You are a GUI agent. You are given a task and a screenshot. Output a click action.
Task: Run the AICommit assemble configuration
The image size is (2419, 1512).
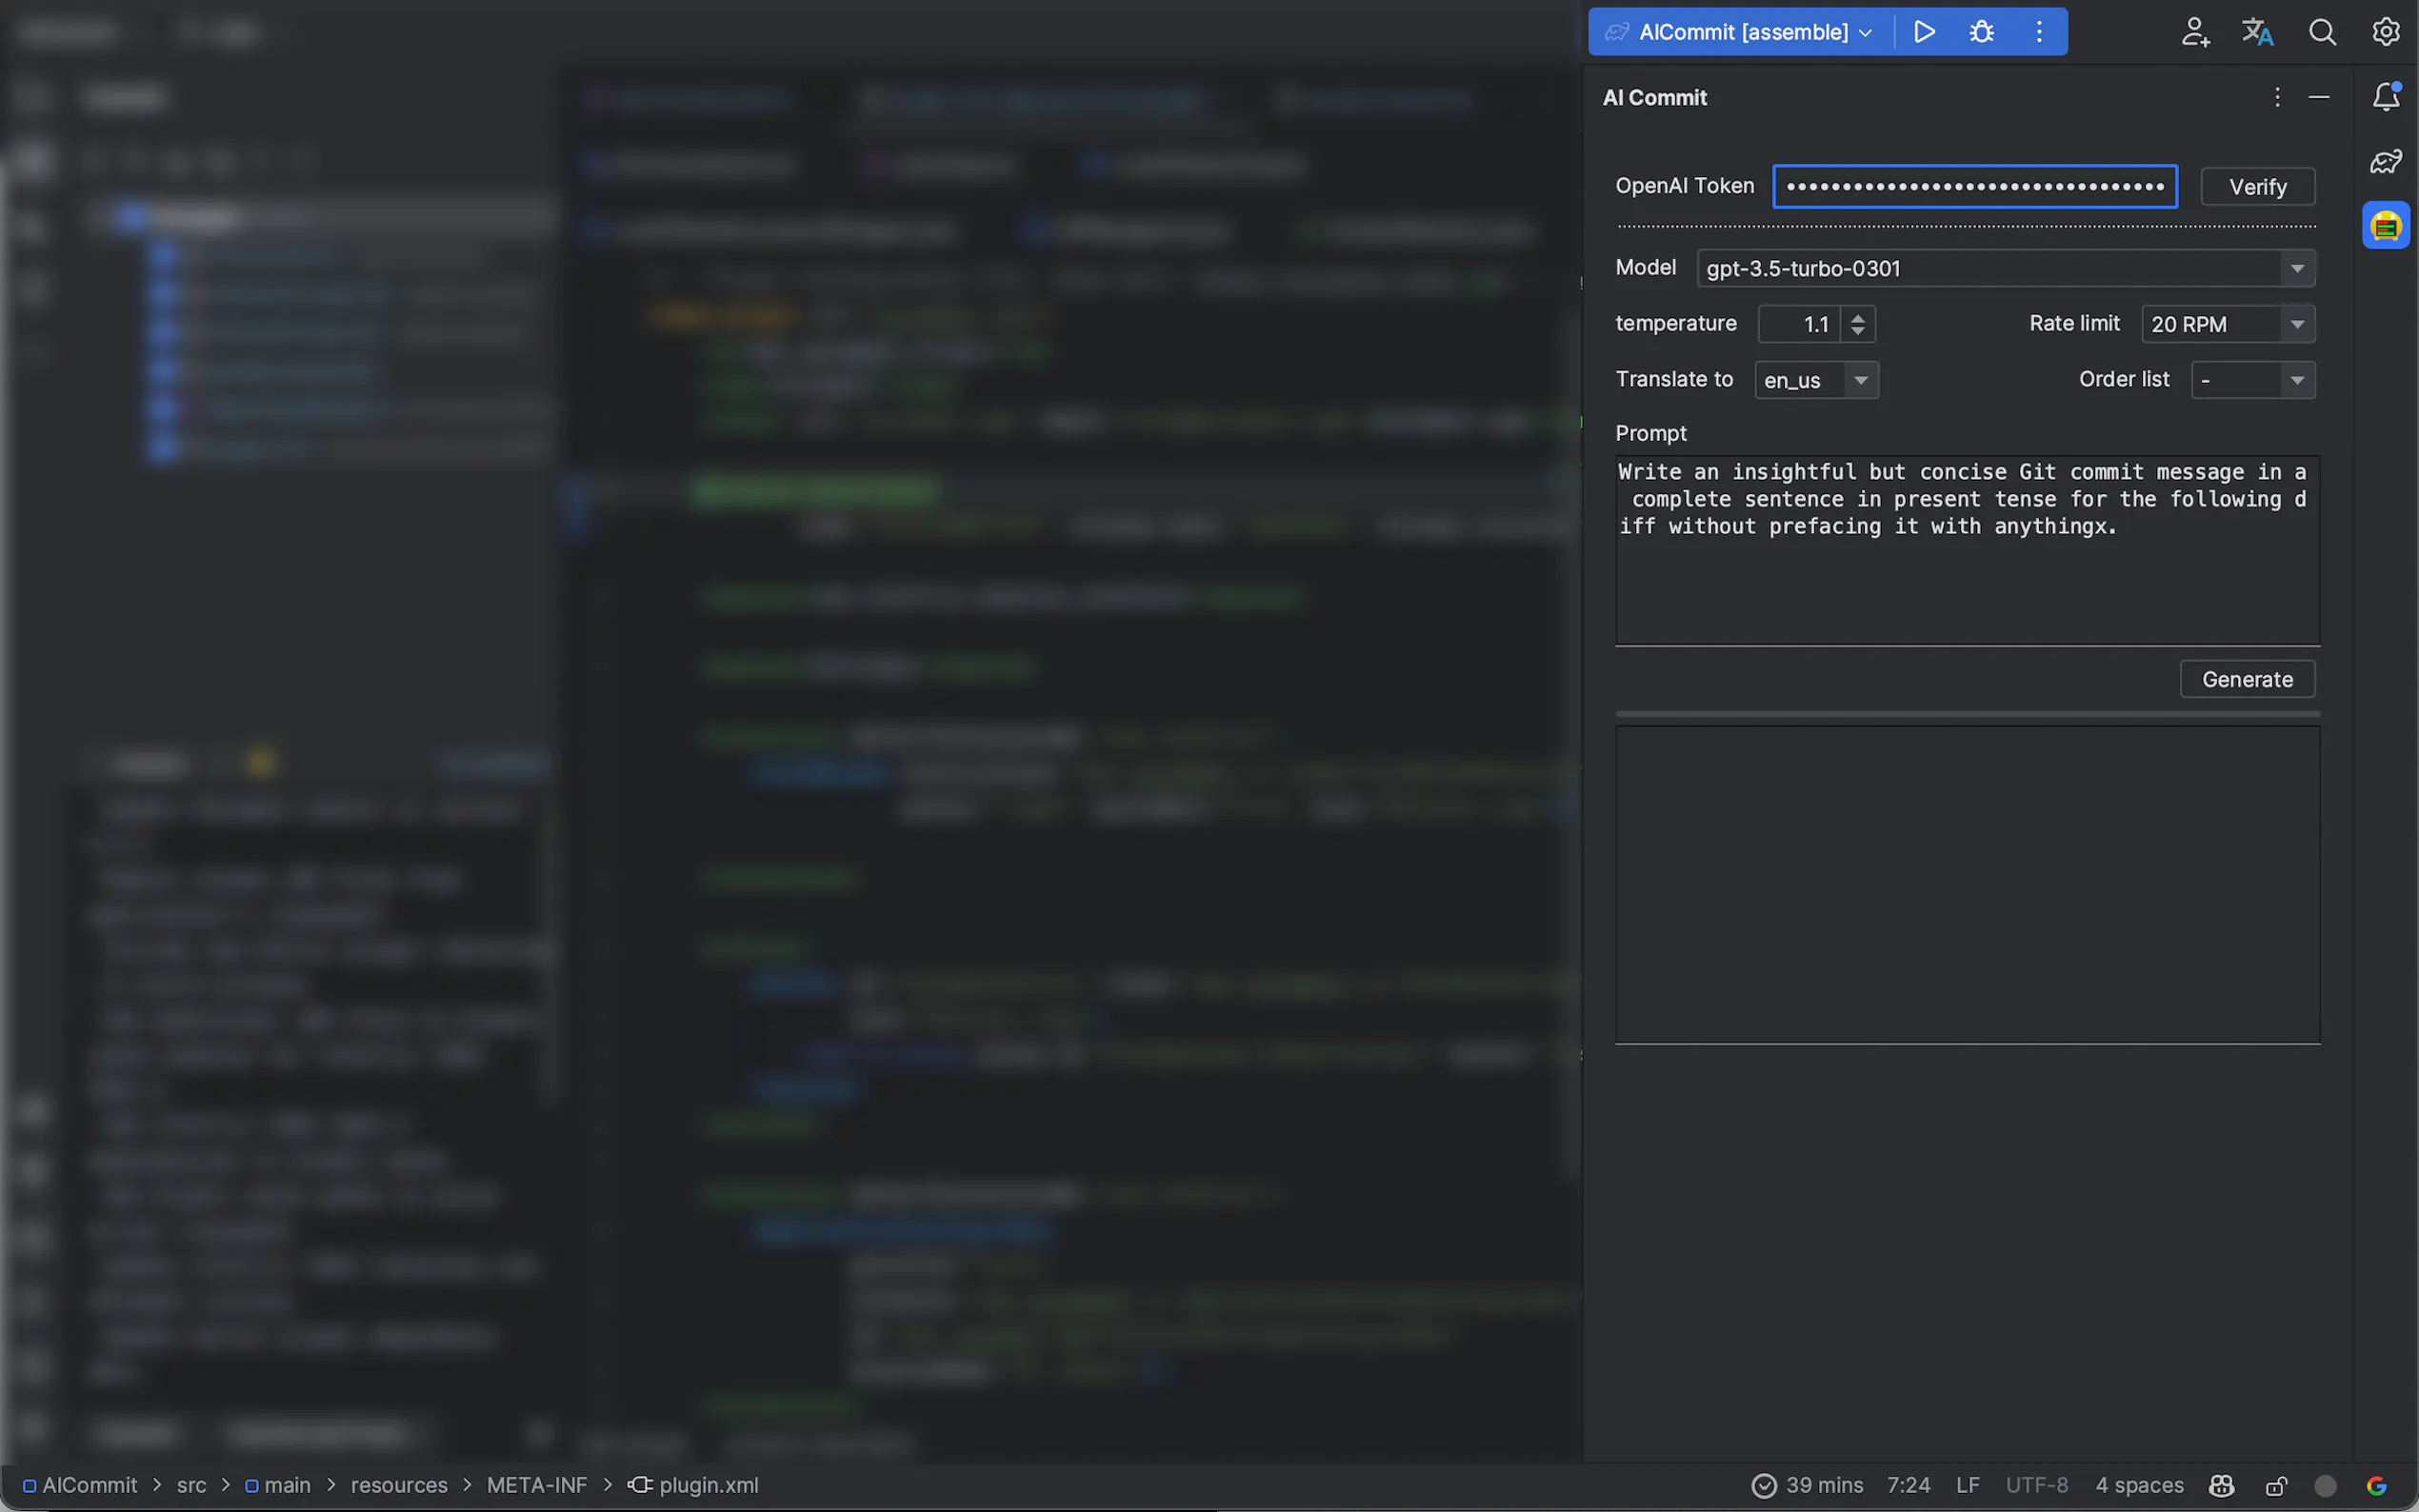pos(1924,32)
